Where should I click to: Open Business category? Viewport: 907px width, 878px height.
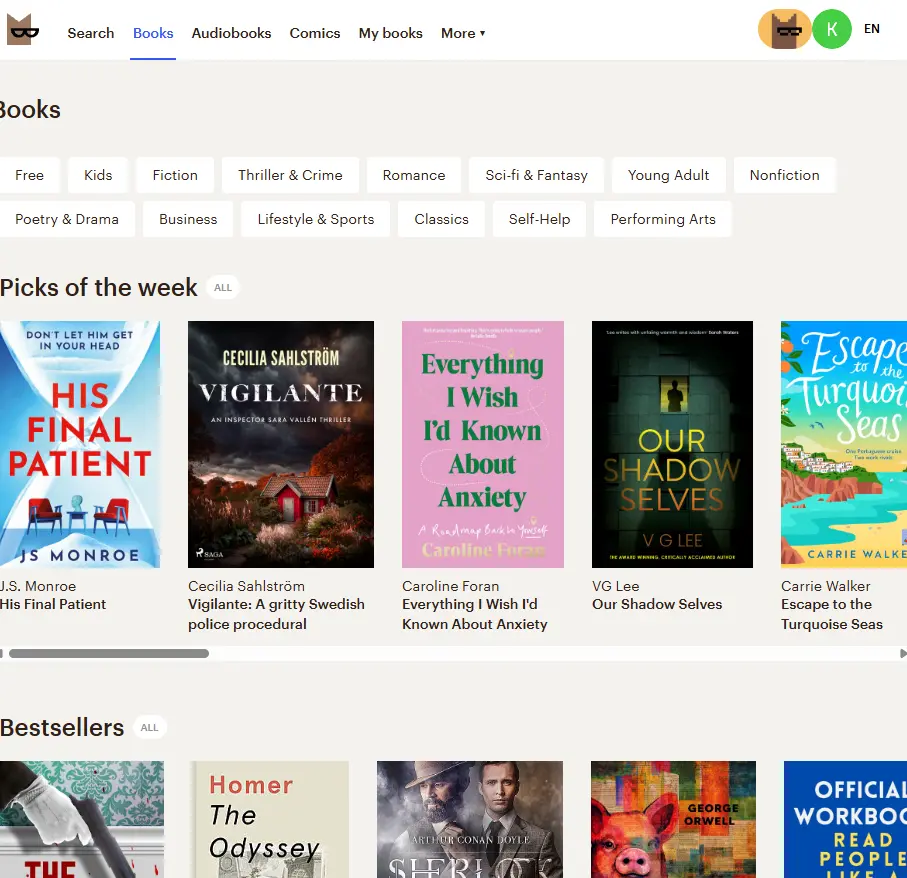click(x=188, y=219)
